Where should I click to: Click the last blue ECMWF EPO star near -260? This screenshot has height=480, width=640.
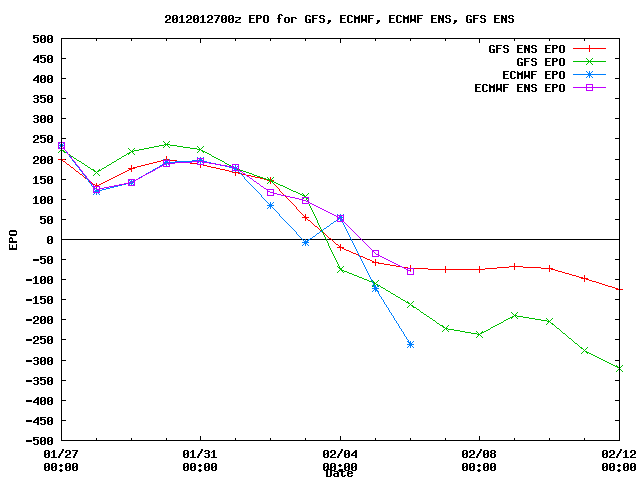pyautogui.click(x=410, y=345)
